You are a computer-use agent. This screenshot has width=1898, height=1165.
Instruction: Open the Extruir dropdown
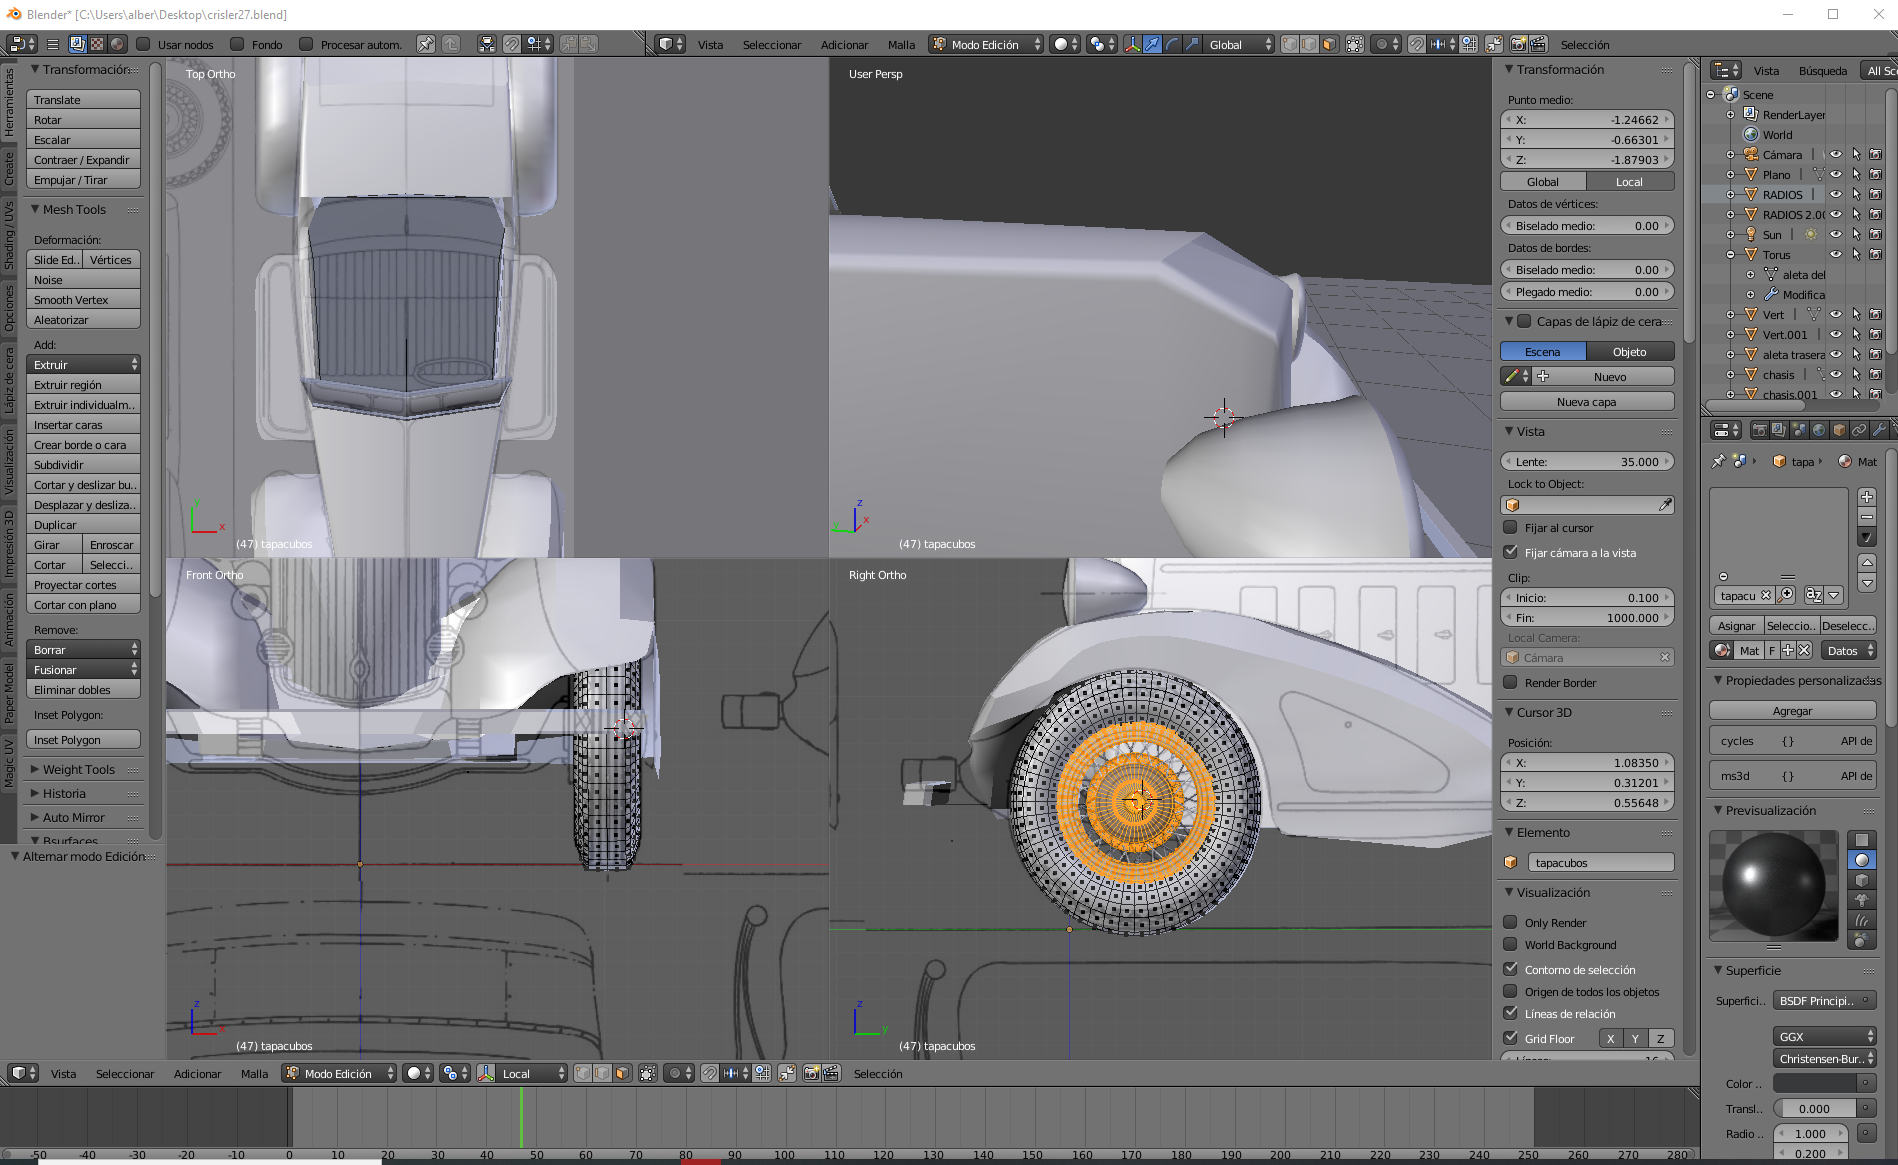[84, 365]
